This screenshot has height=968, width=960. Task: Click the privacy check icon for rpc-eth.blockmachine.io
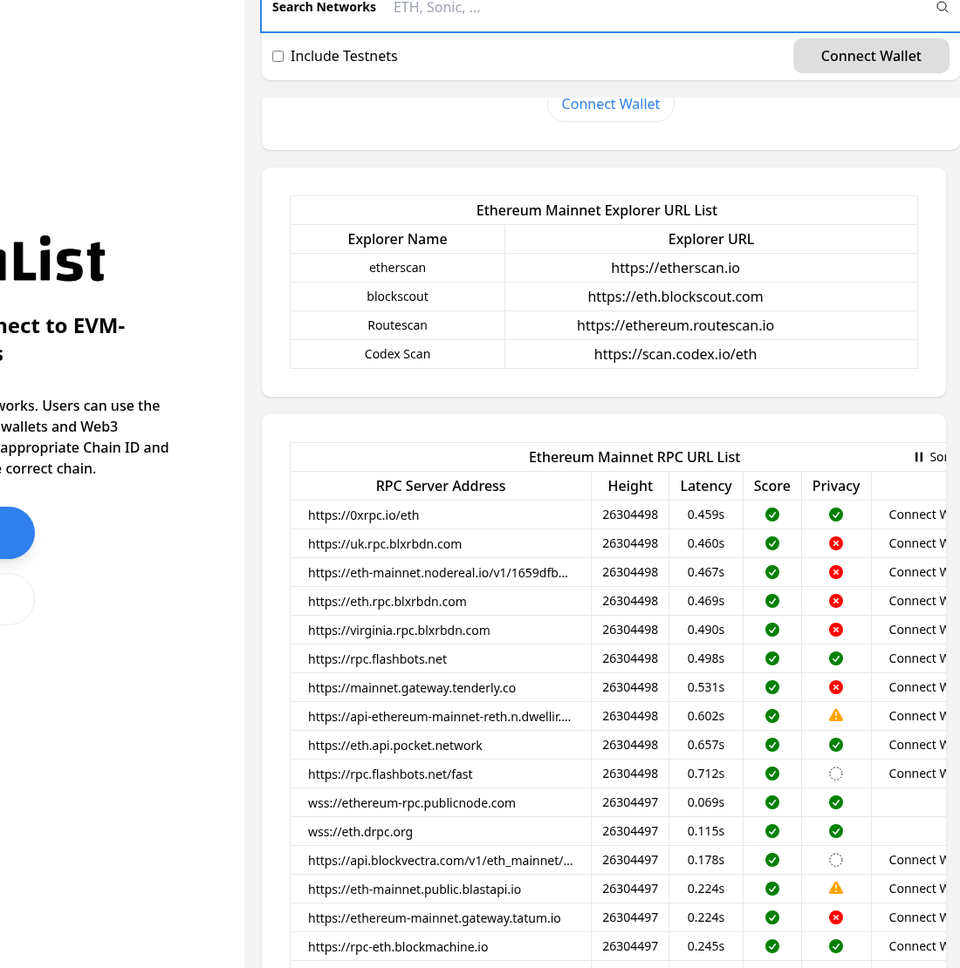tap(836, 946)
